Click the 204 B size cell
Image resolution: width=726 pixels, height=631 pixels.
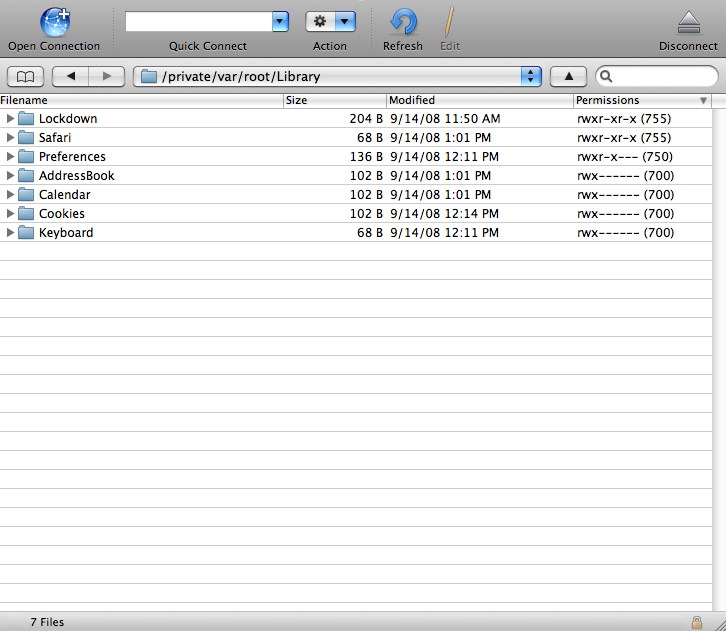pos(366,119)
